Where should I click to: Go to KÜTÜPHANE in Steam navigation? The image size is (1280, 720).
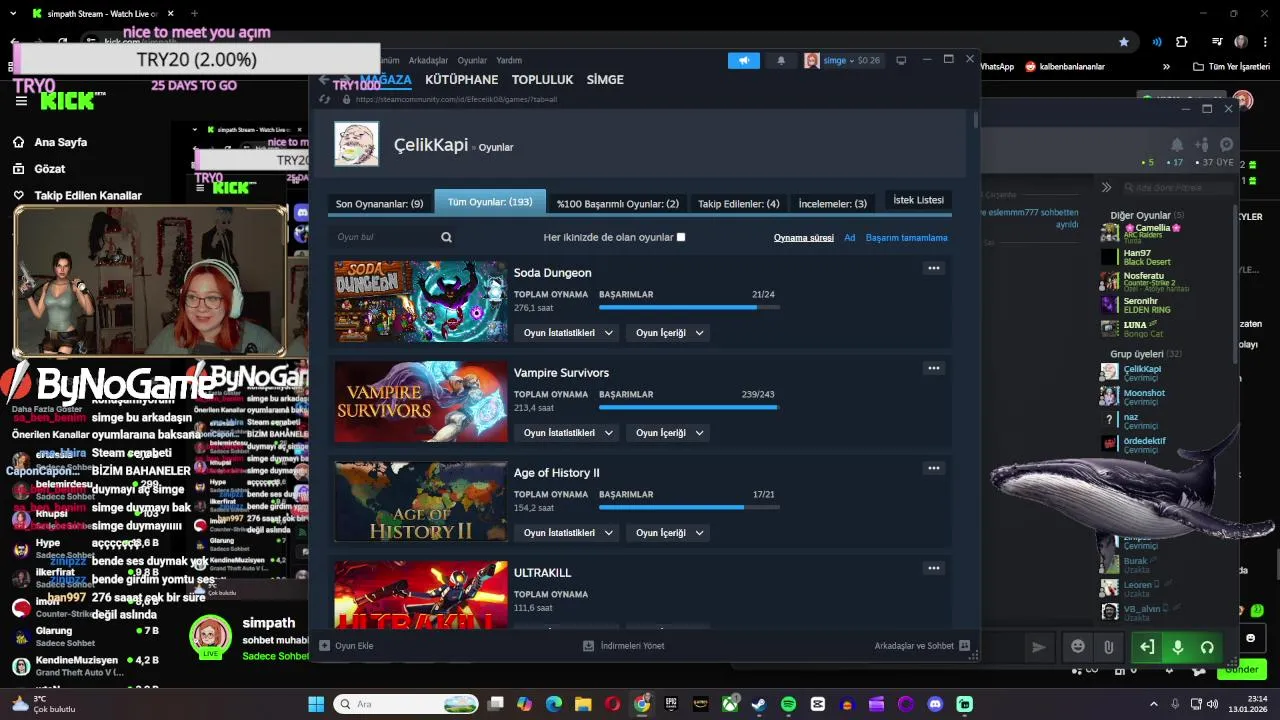461,79
